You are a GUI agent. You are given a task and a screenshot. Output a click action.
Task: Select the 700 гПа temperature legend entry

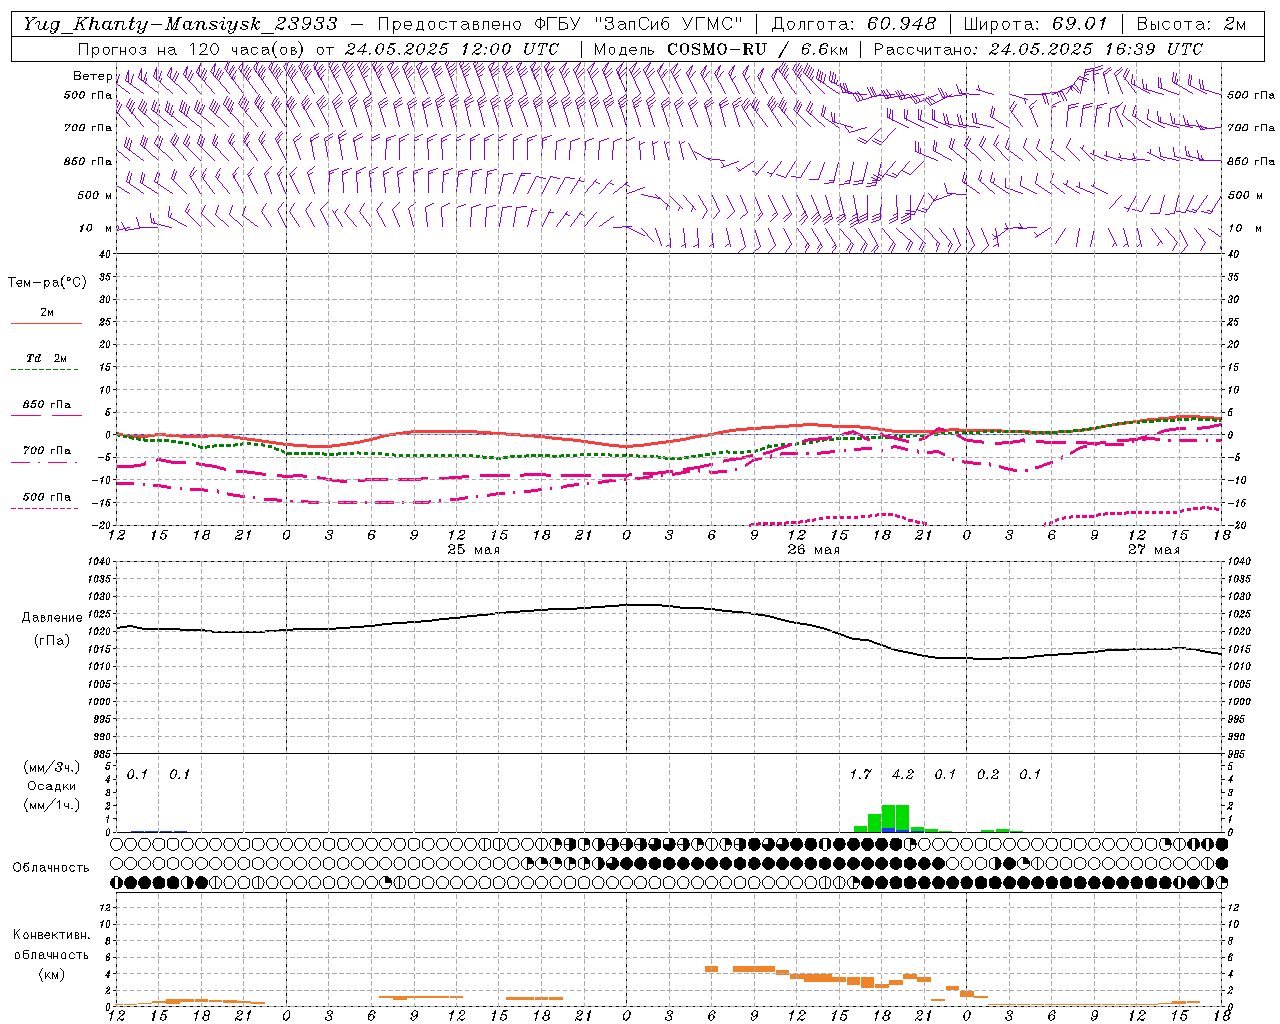click(47, 451)
